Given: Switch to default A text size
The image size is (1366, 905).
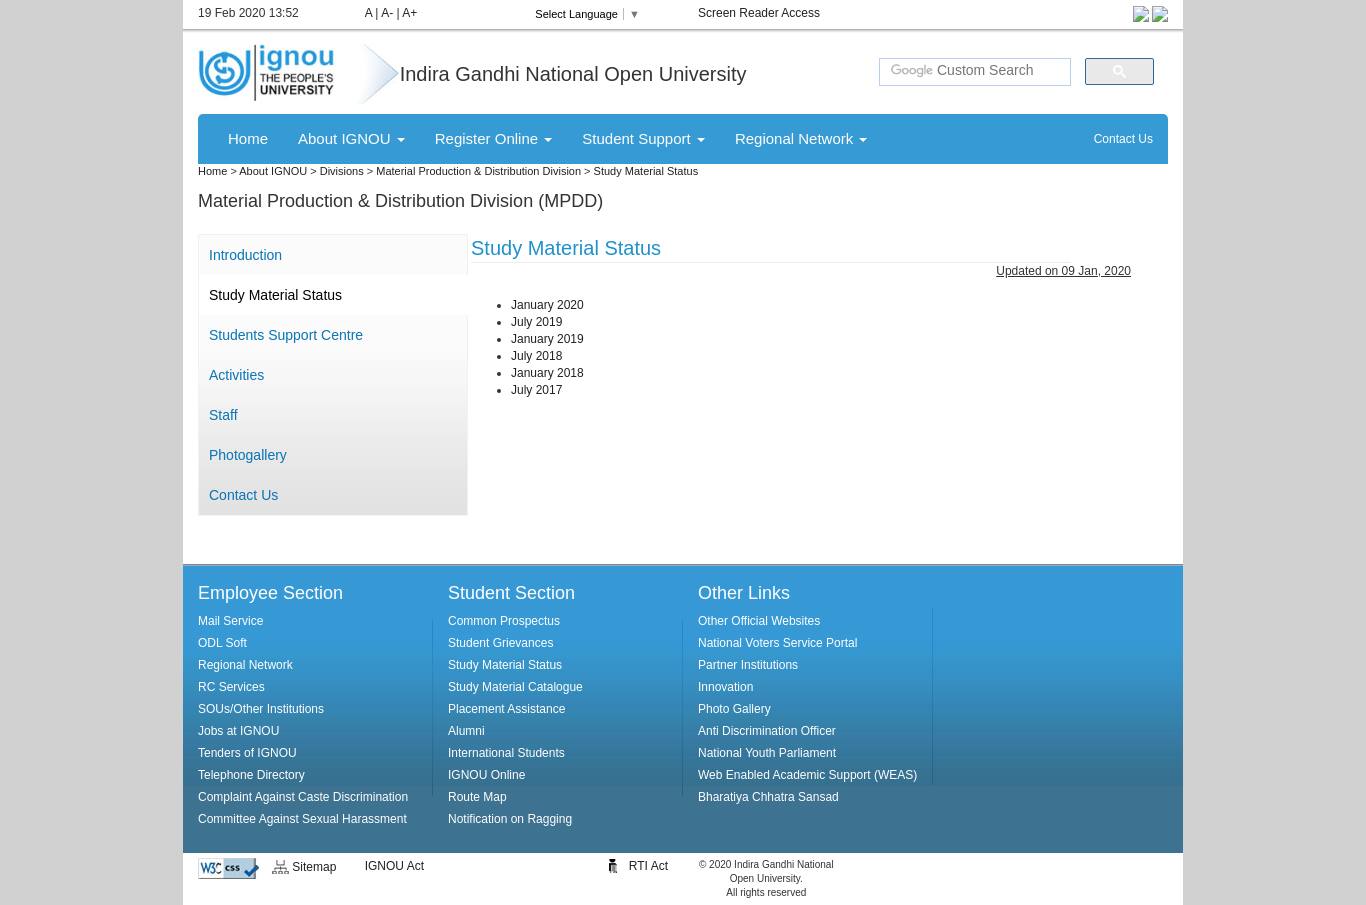Looking at the screenshot, I should coord(369,13).
